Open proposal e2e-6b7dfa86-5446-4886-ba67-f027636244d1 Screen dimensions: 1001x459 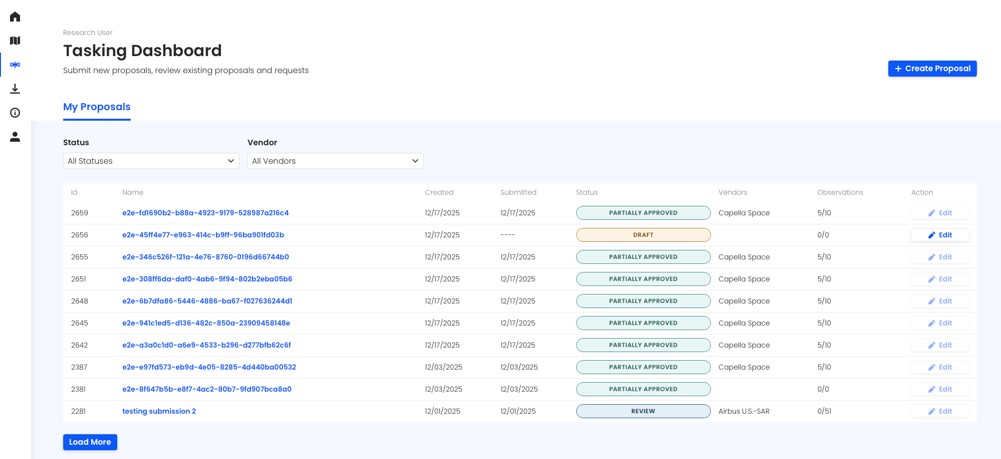pyautogui.click(x=207, y=301)
